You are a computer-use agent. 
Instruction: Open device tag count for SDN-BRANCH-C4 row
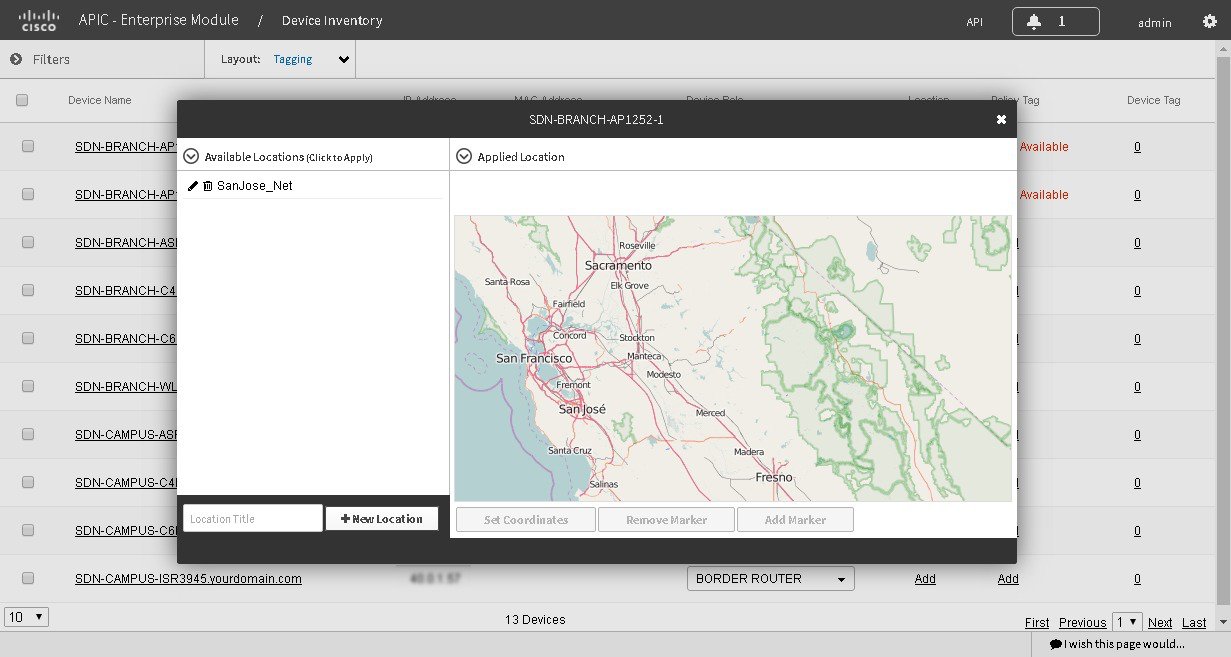(1137, 290)
